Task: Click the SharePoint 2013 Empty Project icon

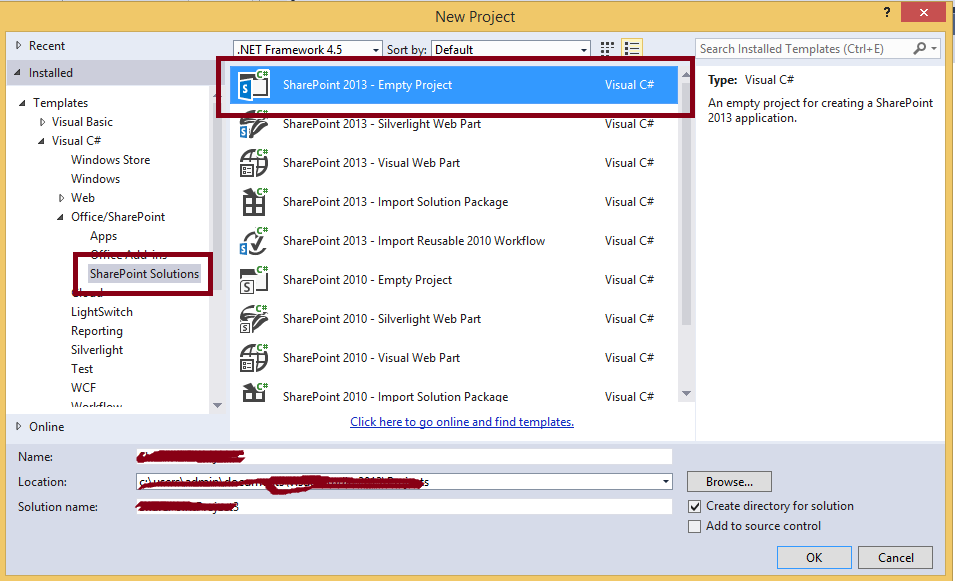Action: point(253,85)
